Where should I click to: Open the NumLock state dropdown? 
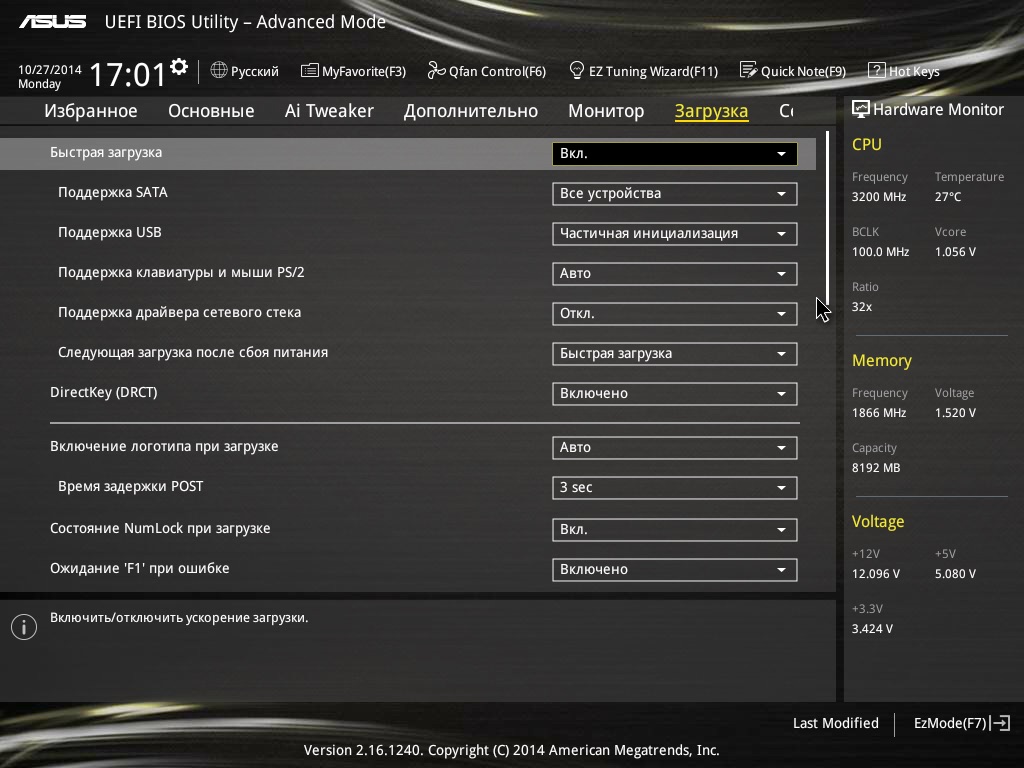[675, 530]
